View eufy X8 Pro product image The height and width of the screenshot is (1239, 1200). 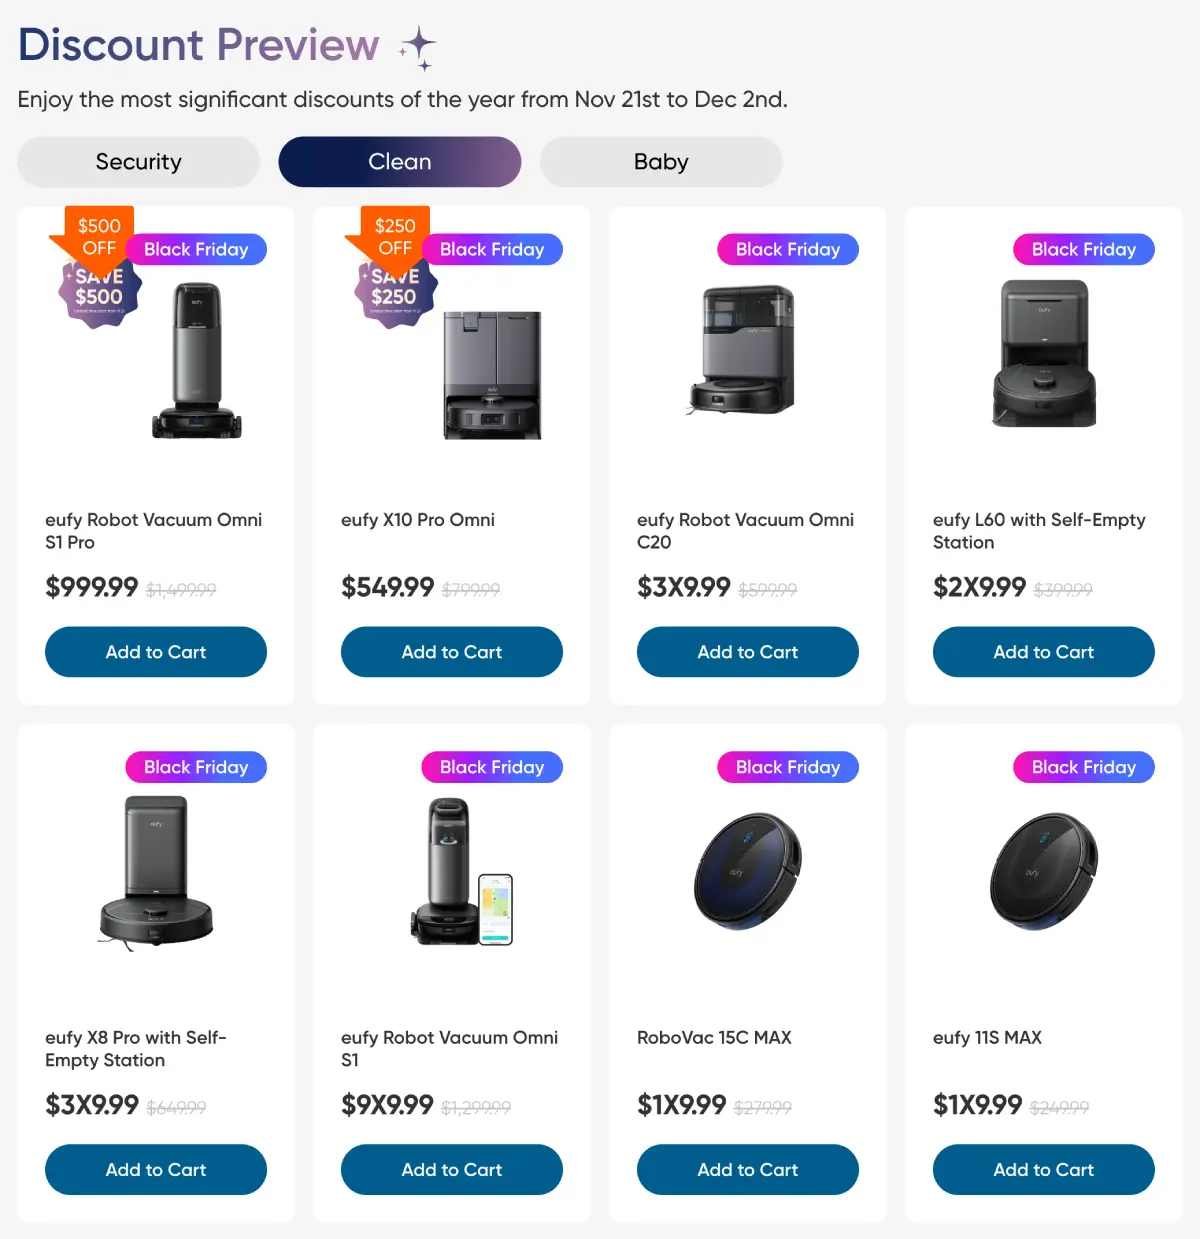point(156,872)
